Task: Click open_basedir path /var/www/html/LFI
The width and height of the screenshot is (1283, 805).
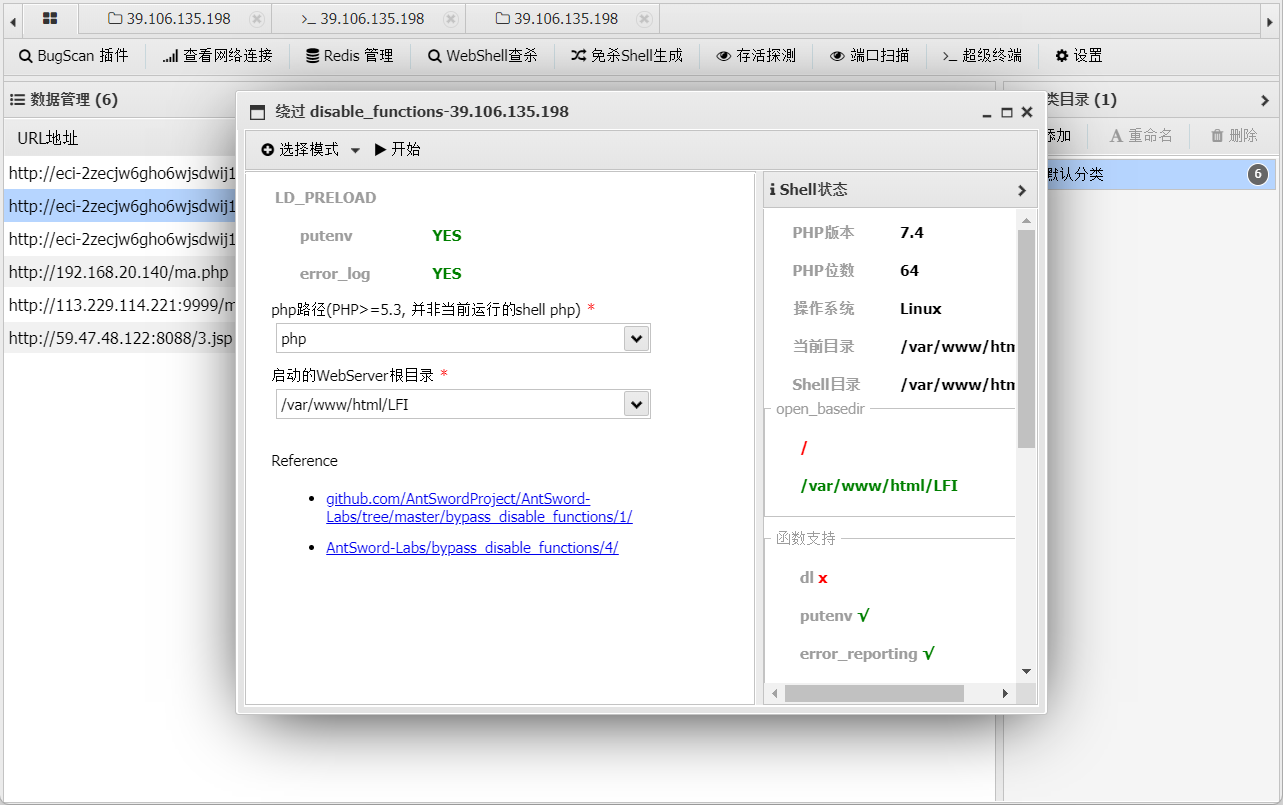Action: tap(879, 486)
